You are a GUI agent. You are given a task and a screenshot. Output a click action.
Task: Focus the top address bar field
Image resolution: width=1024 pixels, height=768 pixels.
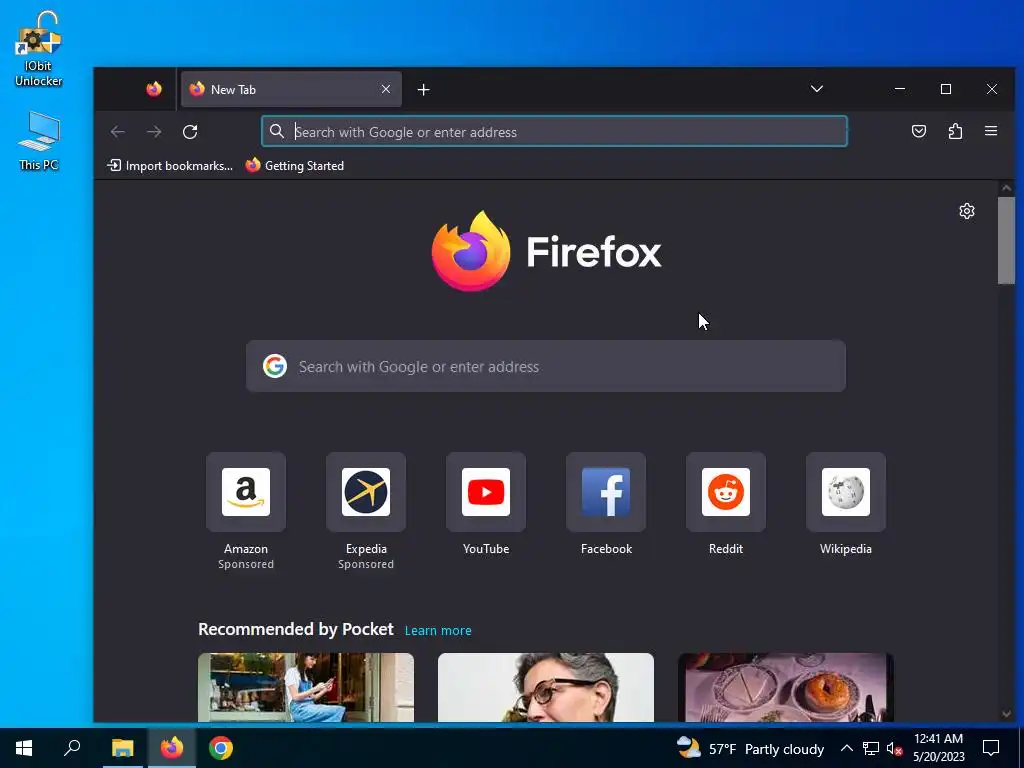554,131
